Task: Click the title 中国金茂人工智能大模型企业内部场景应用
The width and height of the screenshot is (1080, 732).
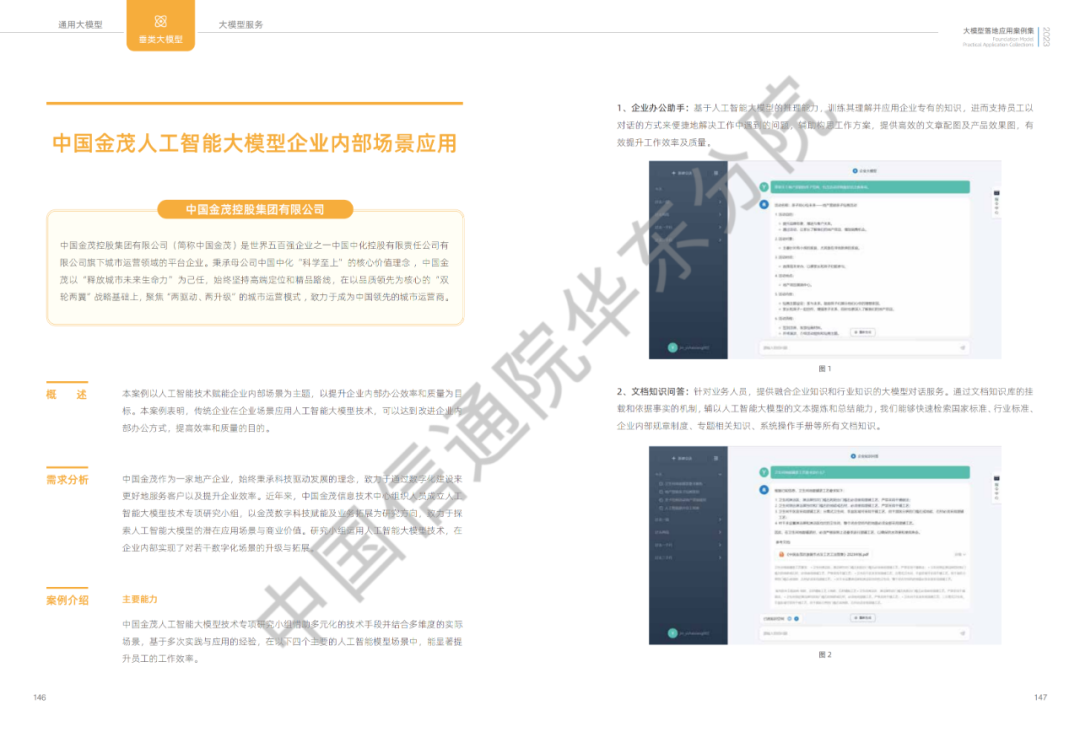Action: click(x=254, y=143)
